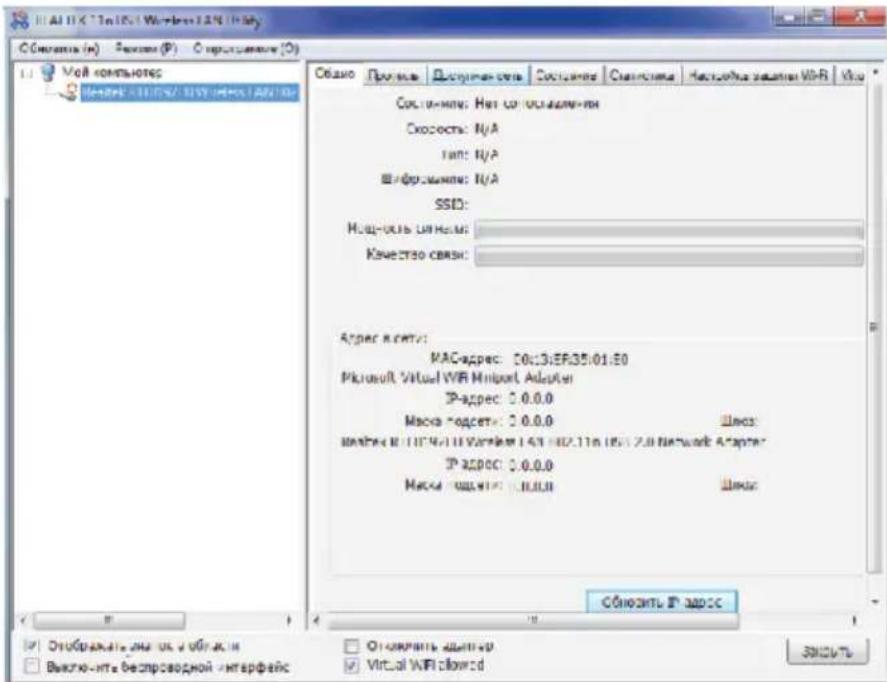Click the left tree panel scroll-right arrow

pyautogui.click(x=290, y=620)
